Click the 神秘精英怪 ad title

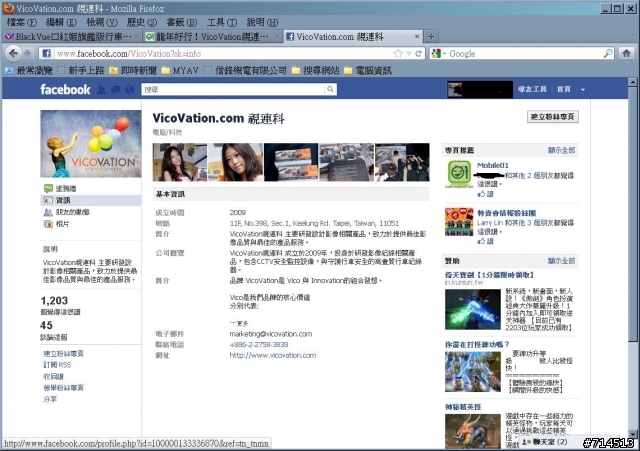click(x=463, y=407)
